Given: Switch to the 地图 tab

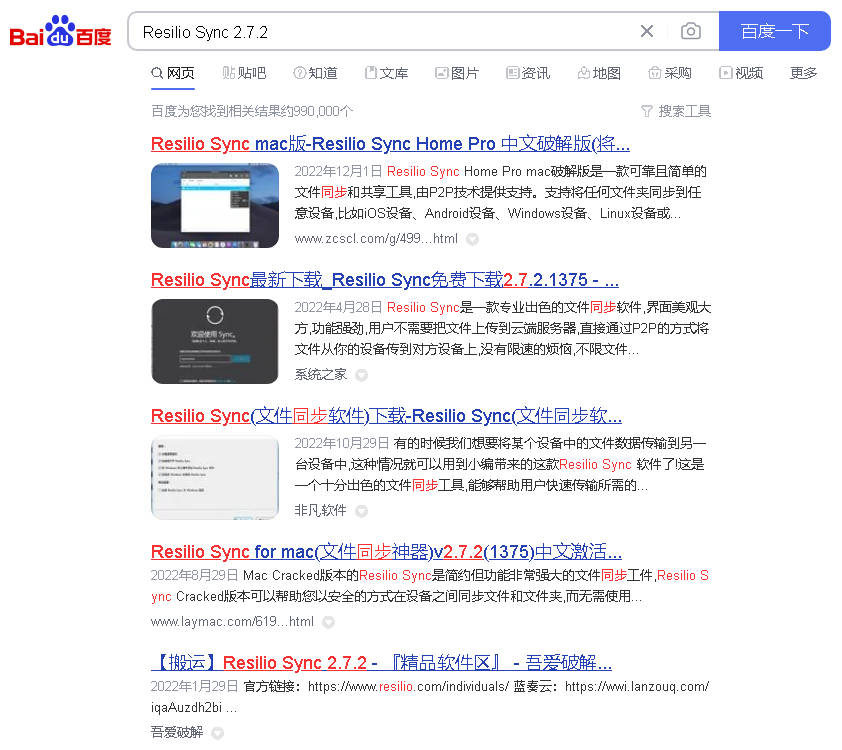Looking at the screenshot, I should (x=599, y=73).
